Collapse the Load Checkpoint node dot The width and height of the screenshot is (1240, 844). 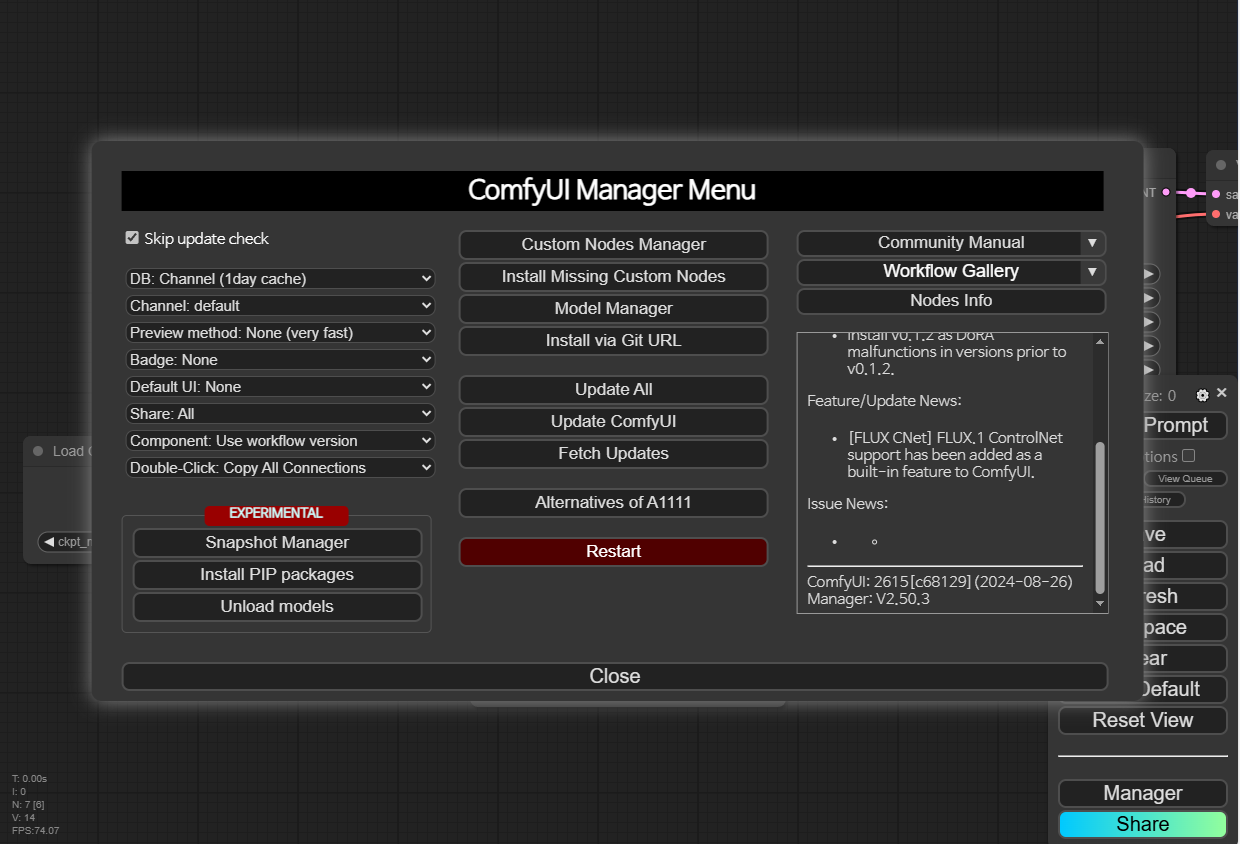coord(38,451)
